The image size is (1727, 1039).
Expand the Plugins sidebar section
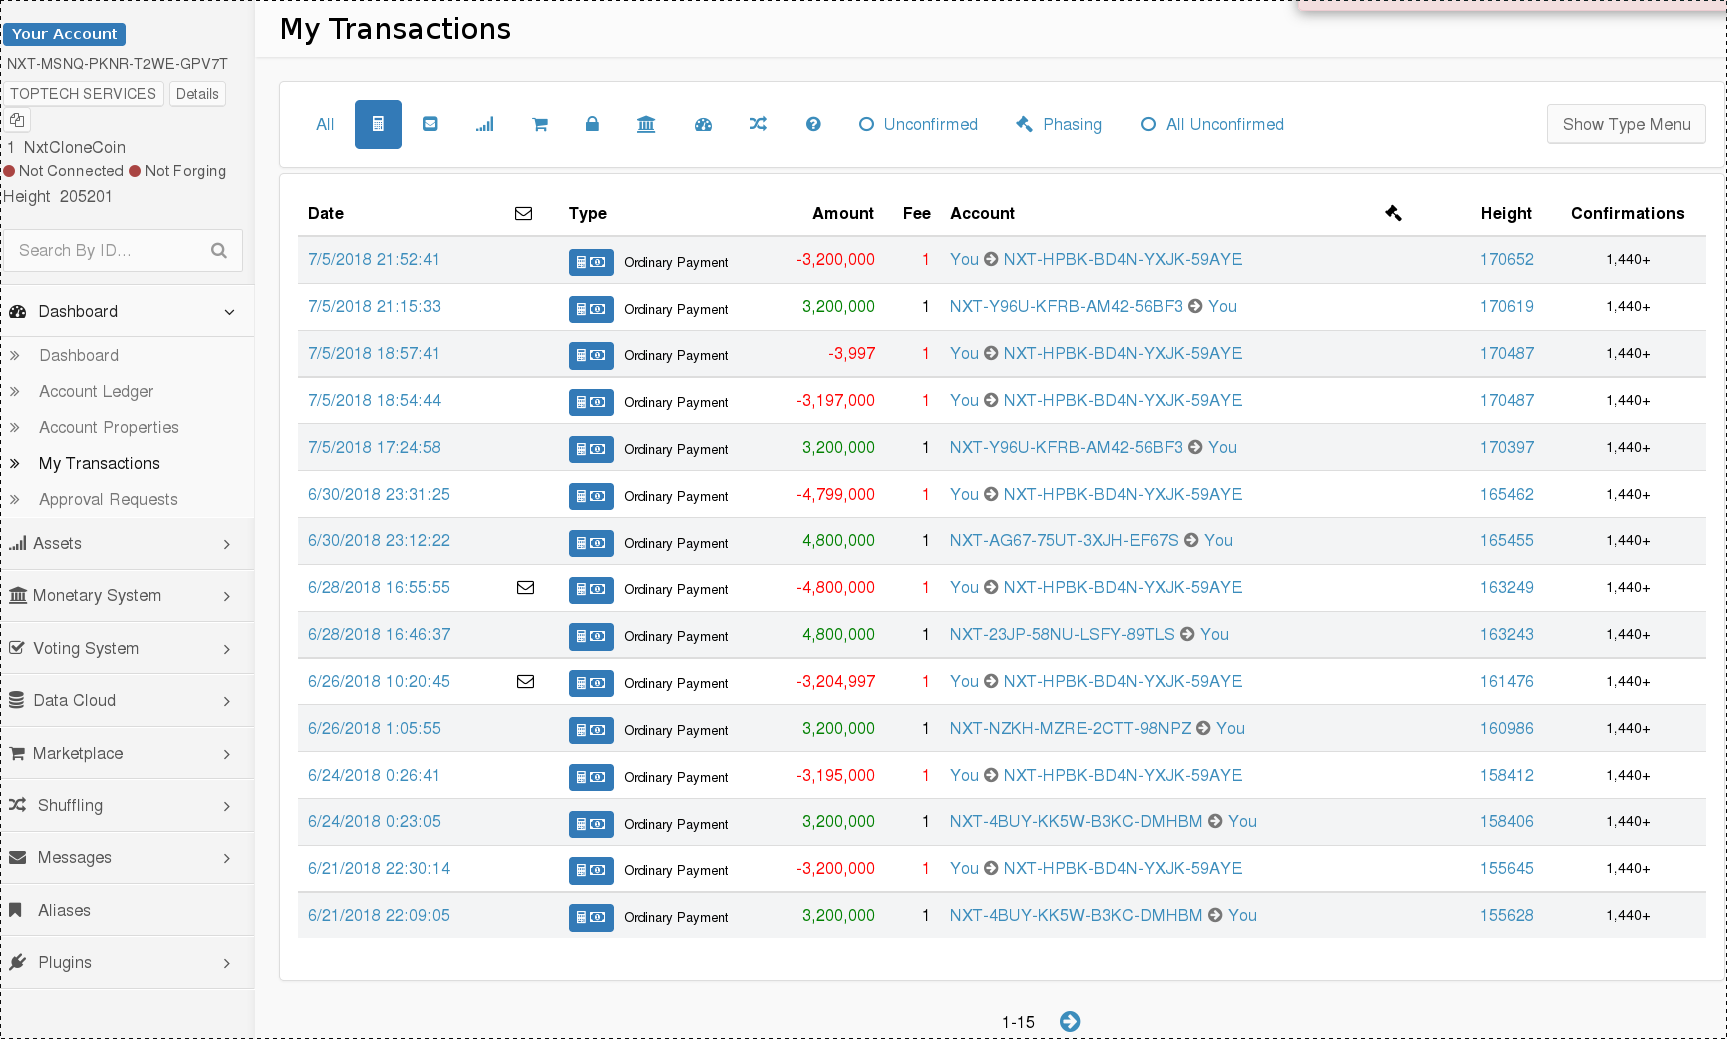coord(127,962)
